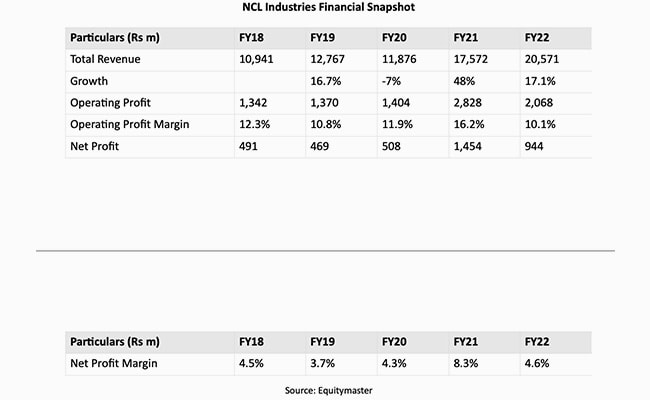This screenshot has height=400, width=650.
Task: Select the Net Profit Margin row label
Action: click(x=112, y=362)
